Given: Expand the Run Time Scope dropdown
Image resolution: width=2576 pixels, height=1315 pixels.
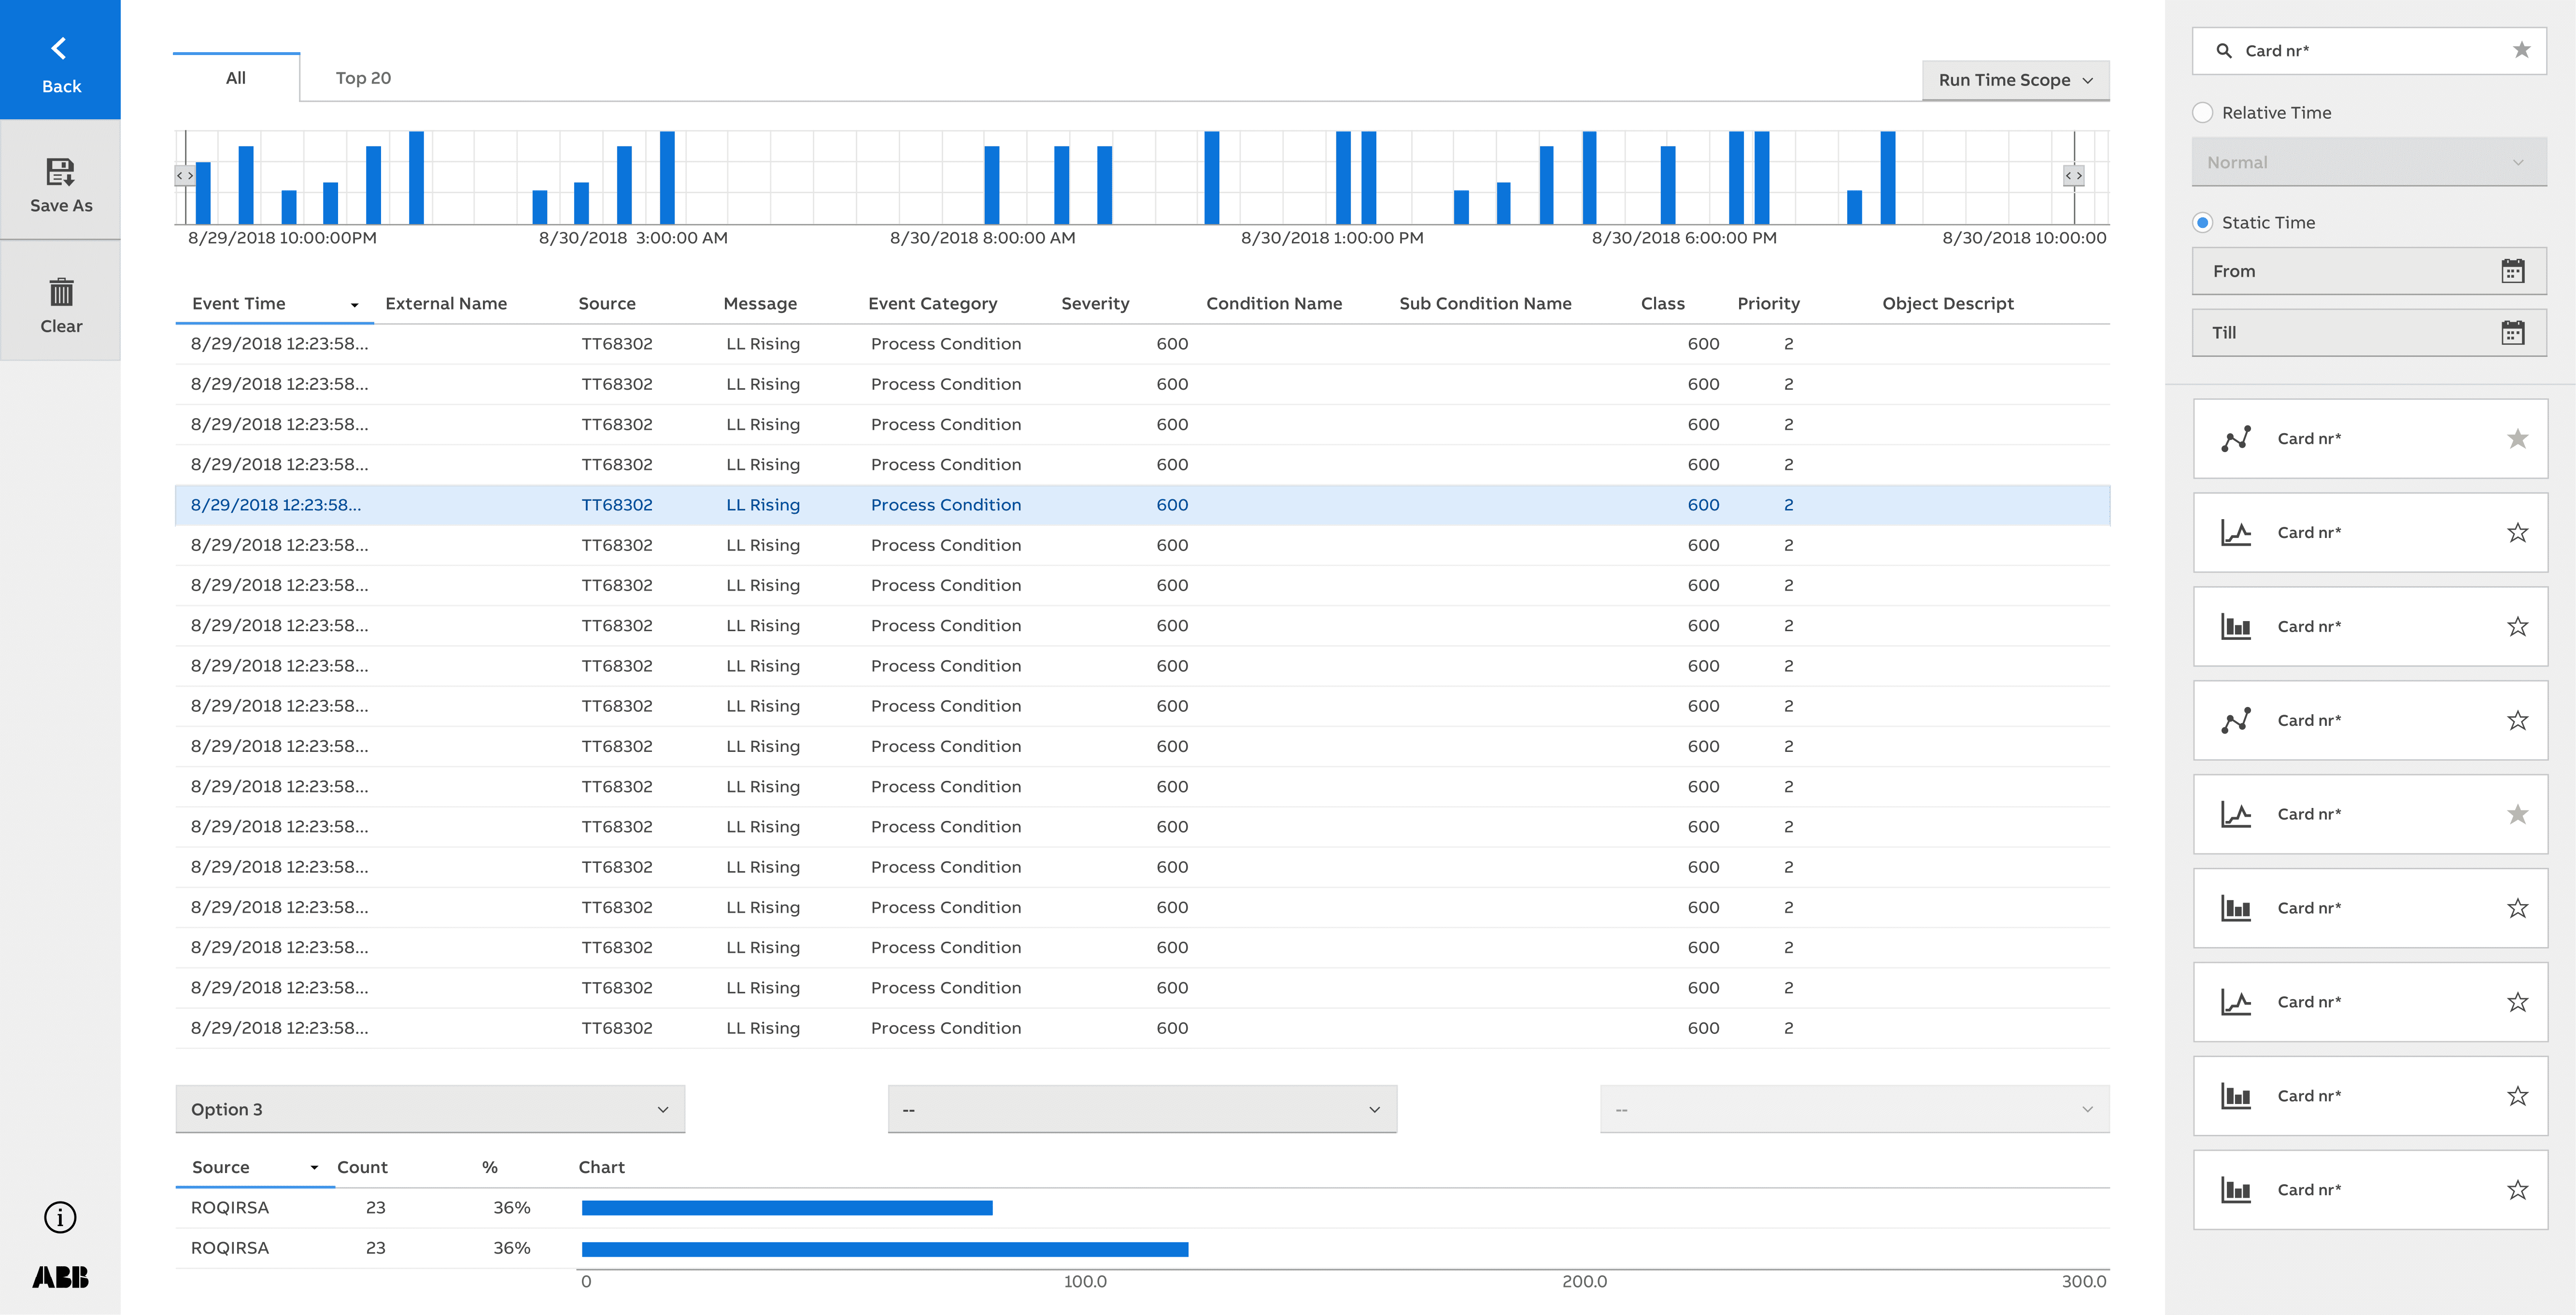Looking at the screenshot, I should click(x=2015, y=80).
